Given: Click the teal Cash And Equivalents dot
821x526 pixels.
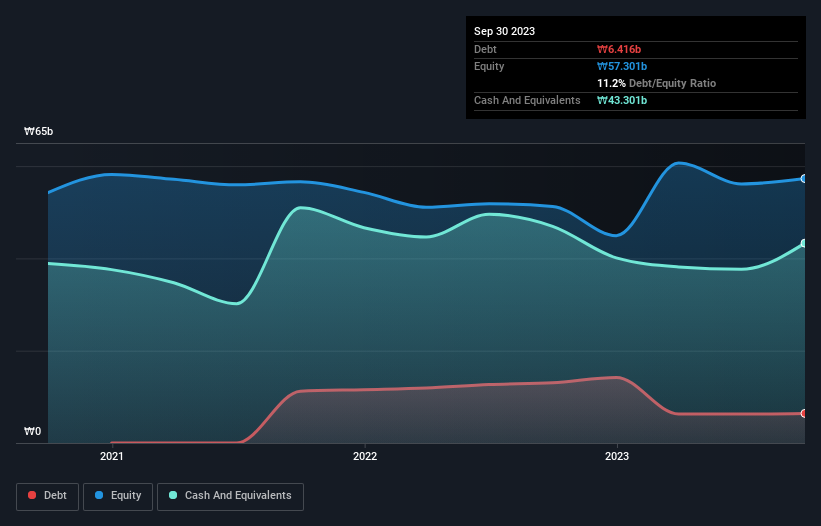Looking at the screenshot, I should [173, 495].
